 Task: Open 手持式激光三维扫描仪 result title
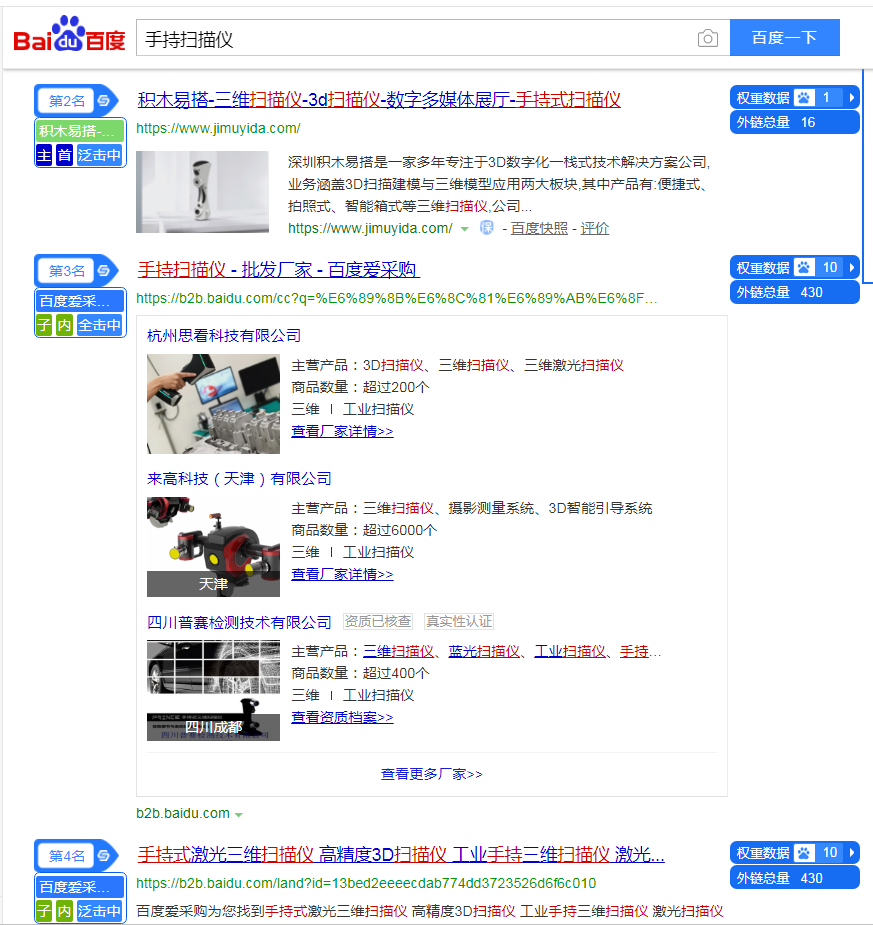tap(401, 854)
